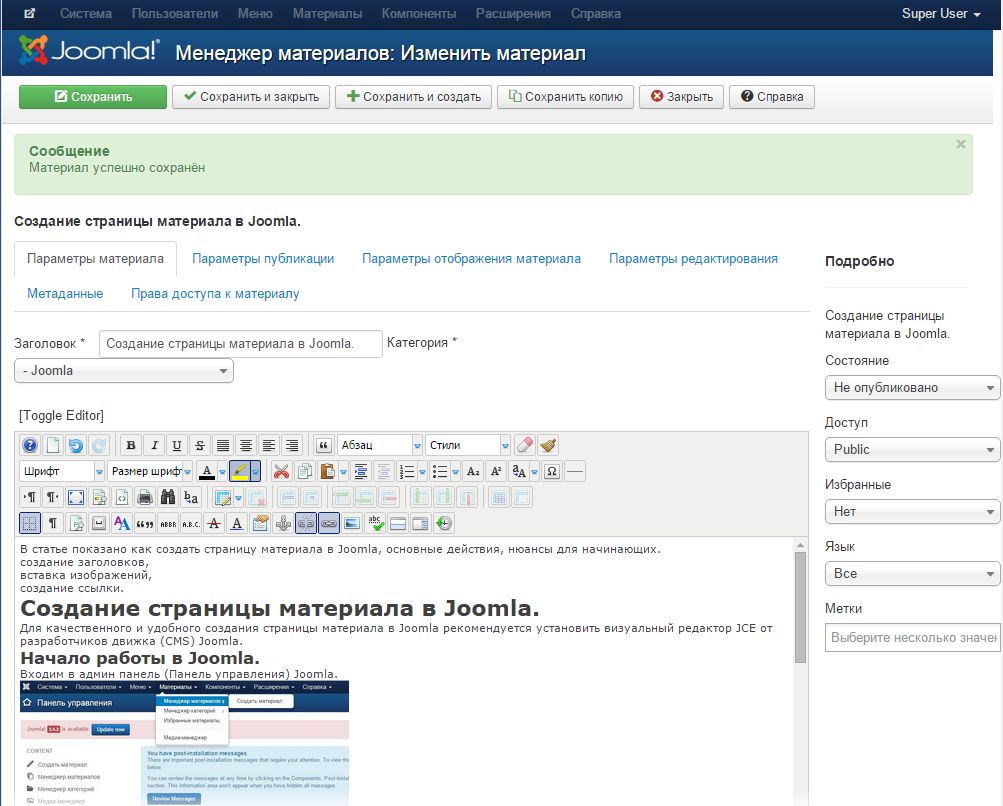Click the scissors Cut icon
1003x806 pixels.
tap(282, 471)
